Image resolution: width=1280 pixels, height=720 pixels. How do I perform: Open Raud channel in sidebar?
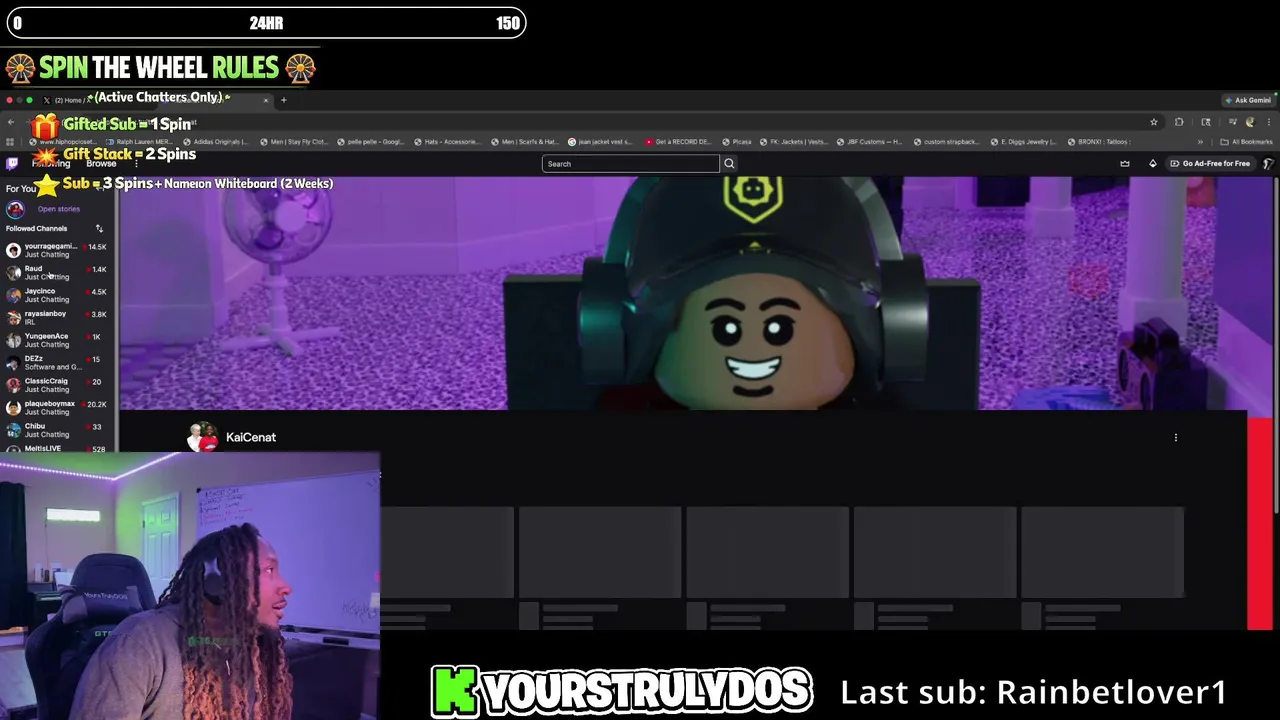pyautogui.click(x=58, y=272)
